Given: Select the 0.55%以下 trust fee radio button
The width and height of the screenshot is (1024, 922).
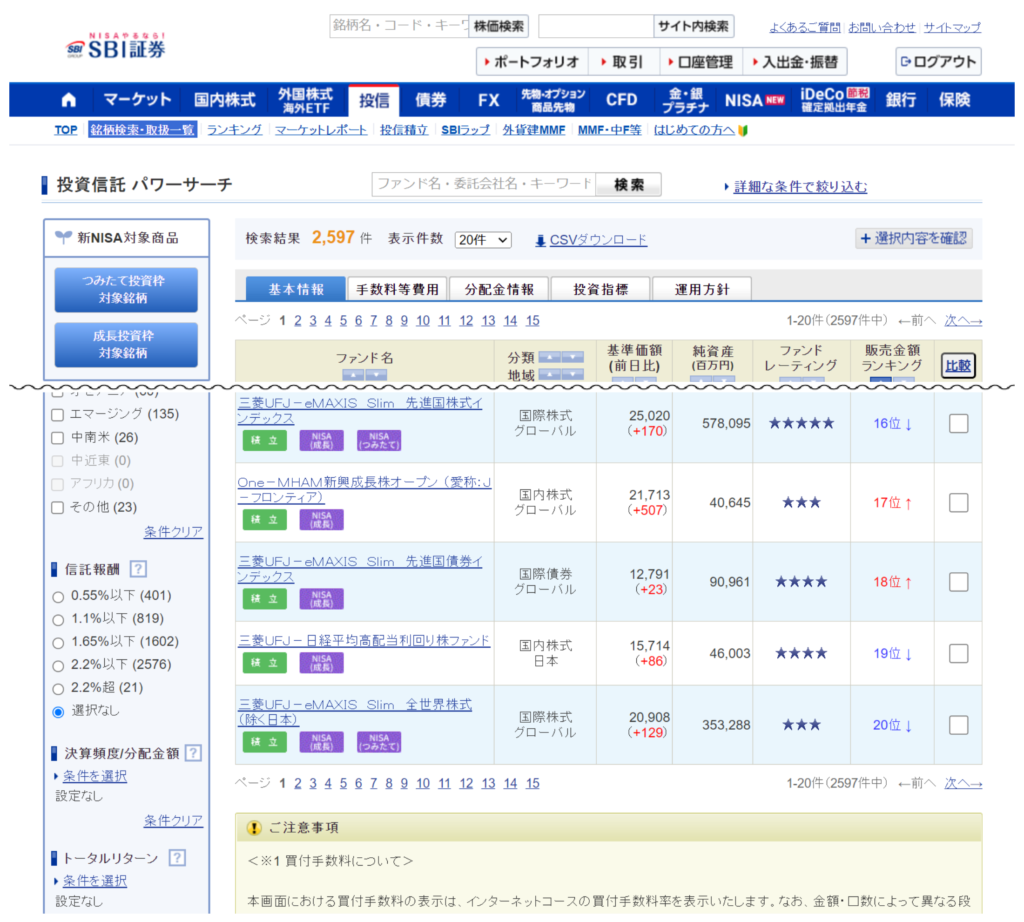Looking at the screenshot, I should pos(58,596).
